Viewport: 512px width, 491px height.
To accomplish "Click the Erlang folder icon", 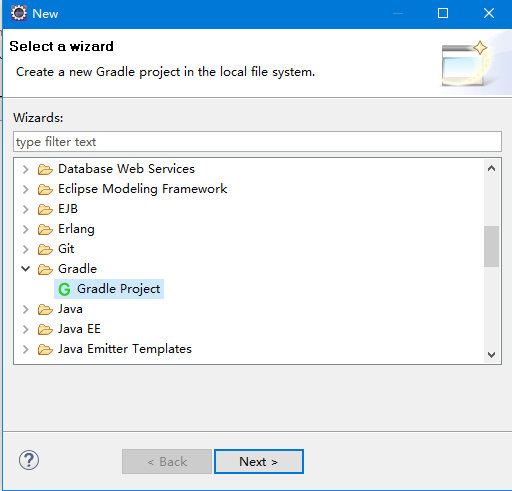I will (x=45, y=229).
